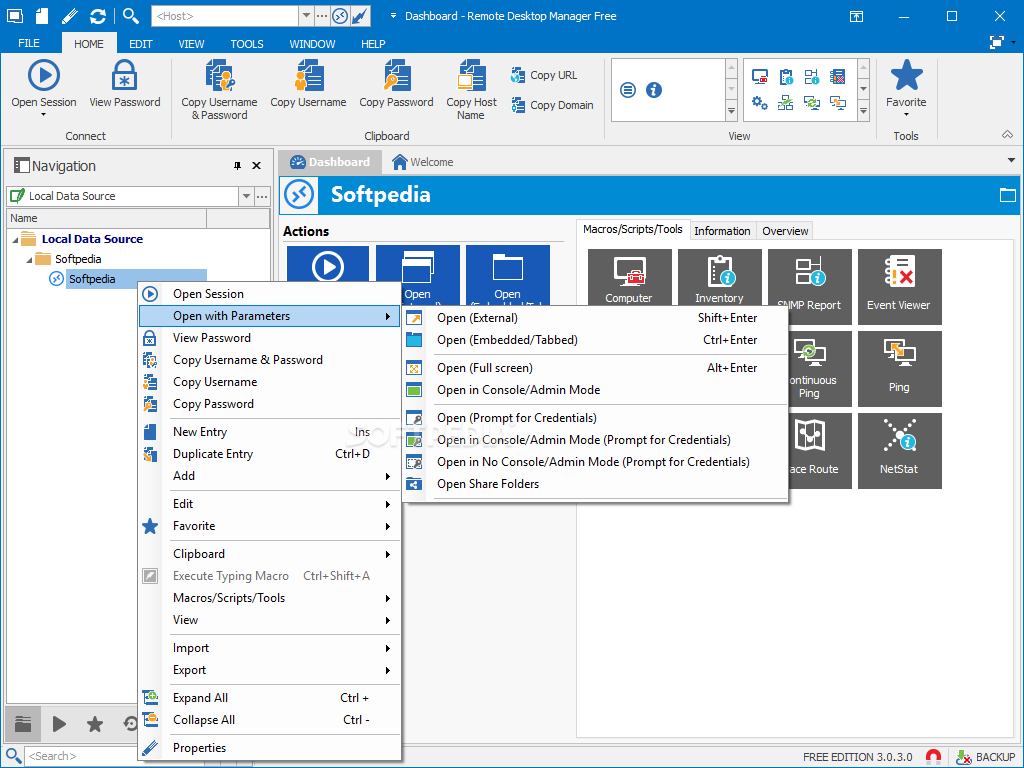Image resolution: width=1024 pixels, height=768 pixels.
Task: Click the Name column header
Action: tap(106, 218)
